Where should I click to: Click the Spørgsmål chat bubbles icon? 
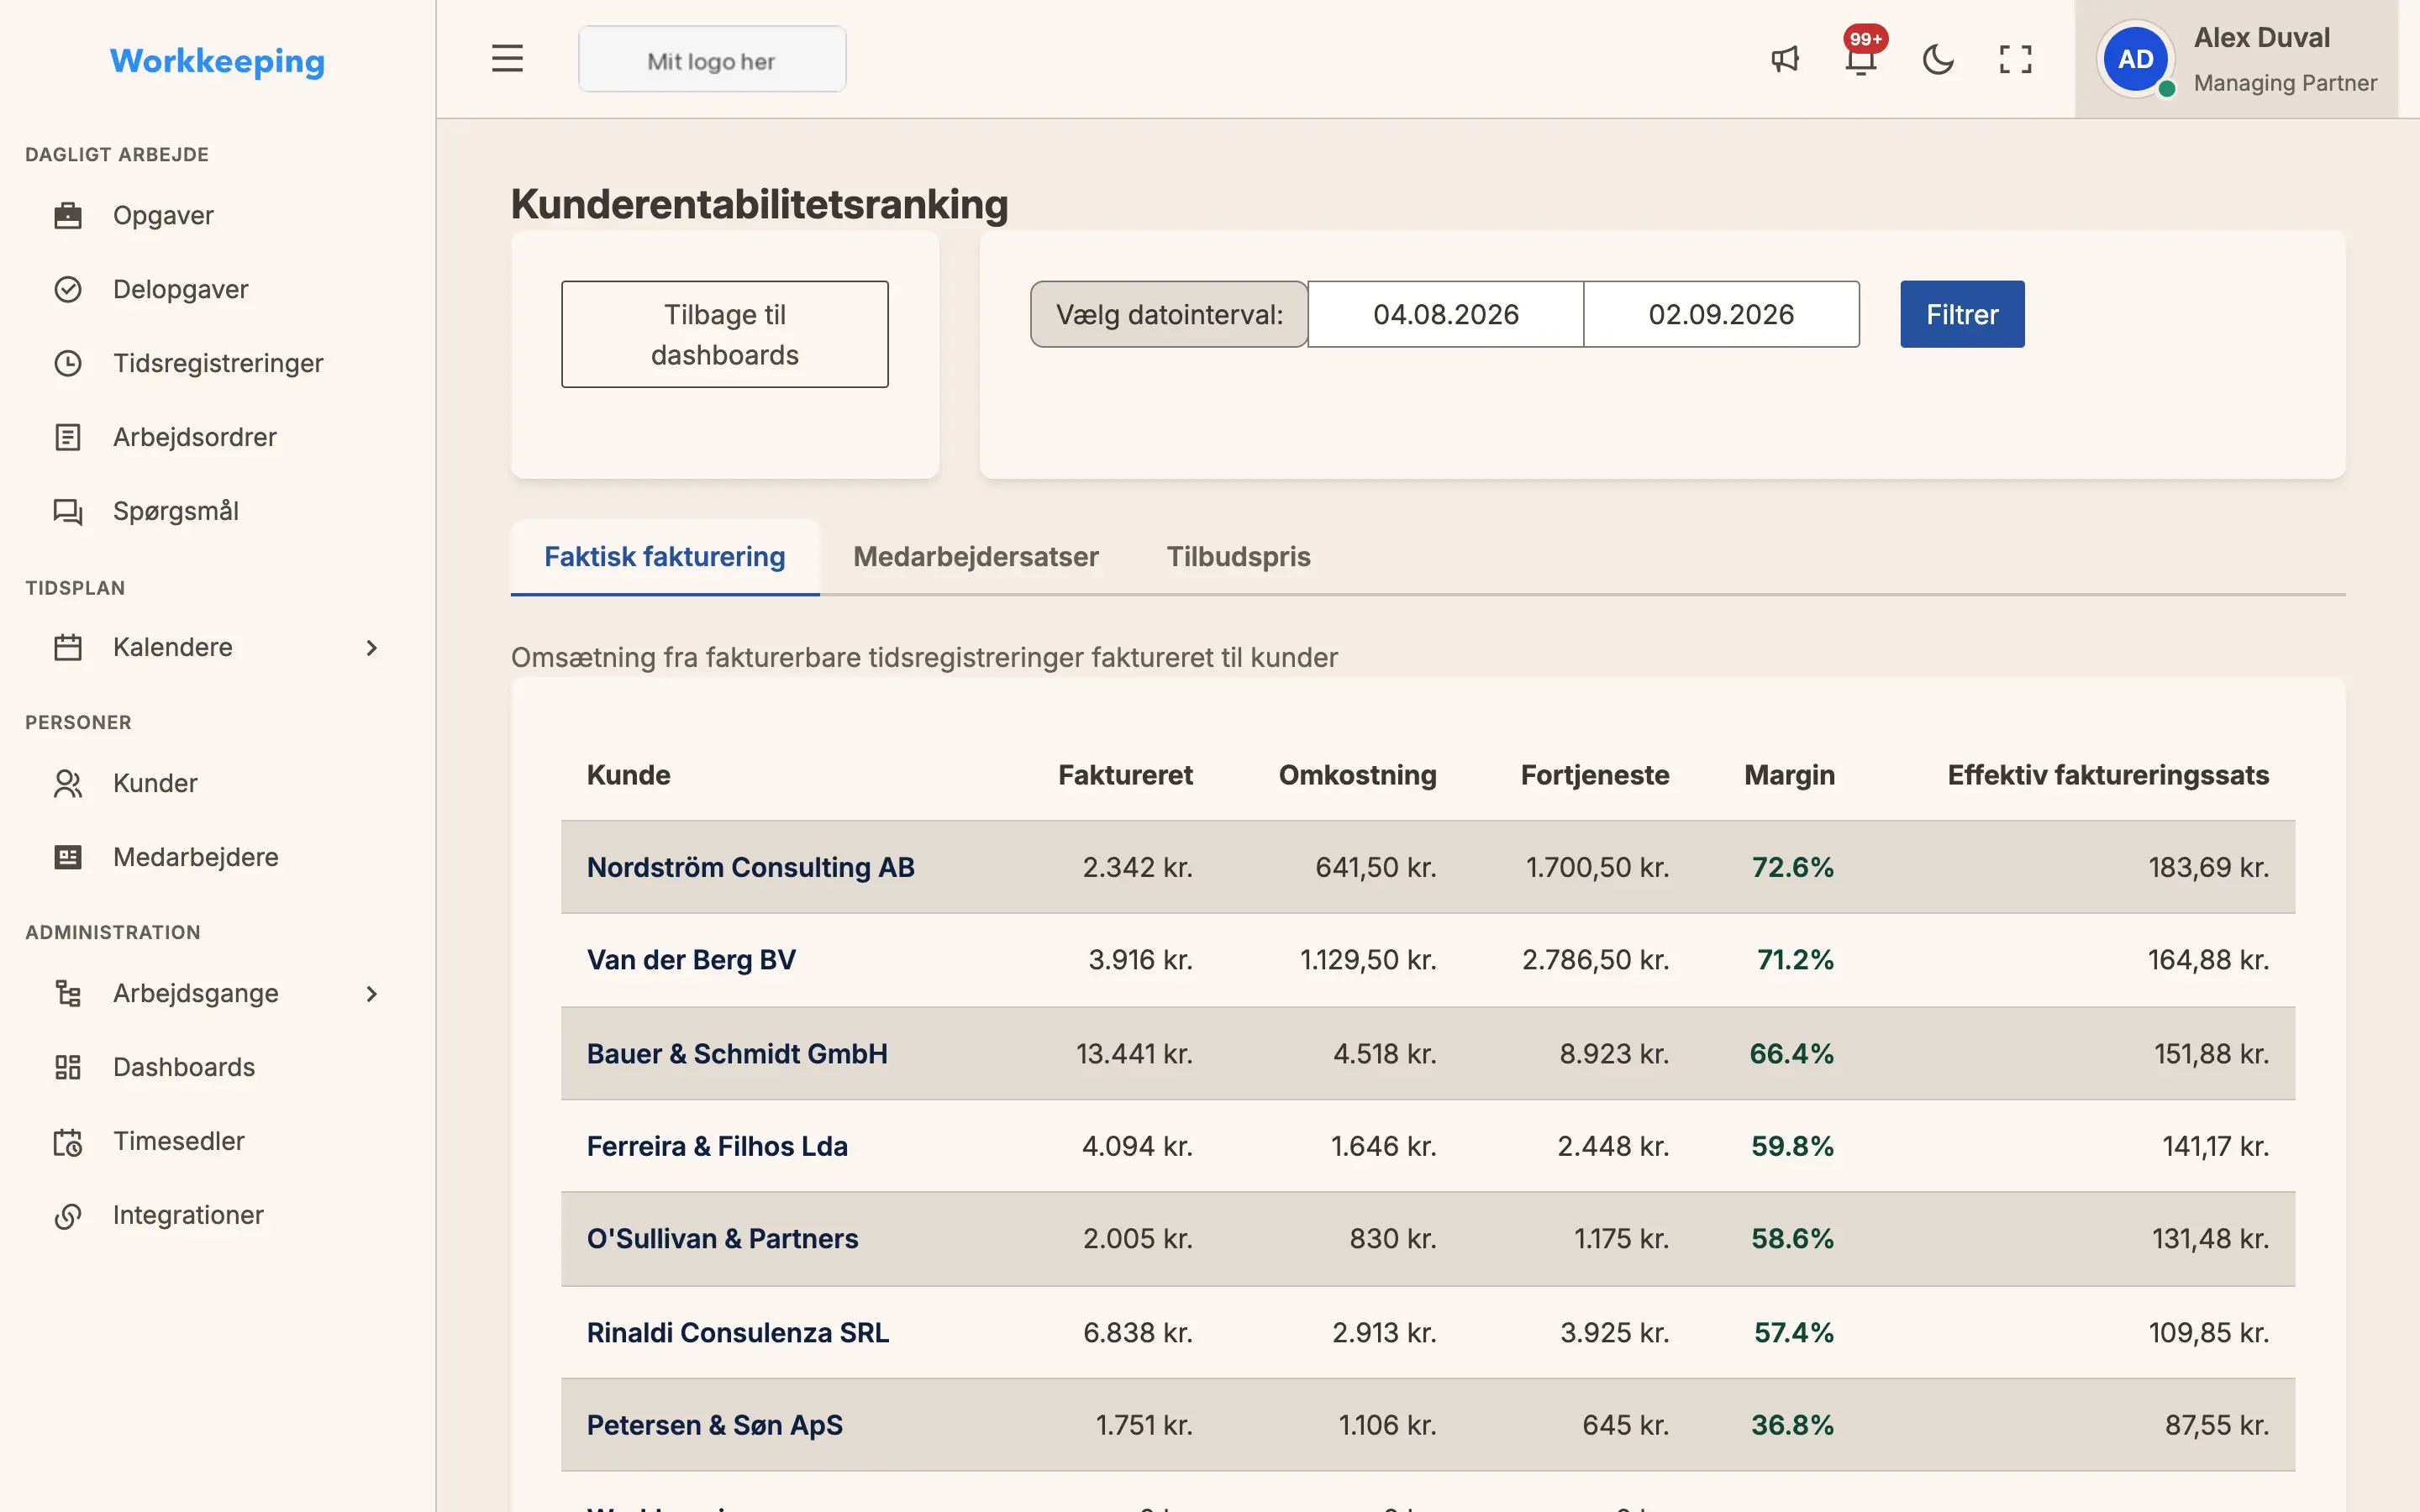[x=67, y=511]
